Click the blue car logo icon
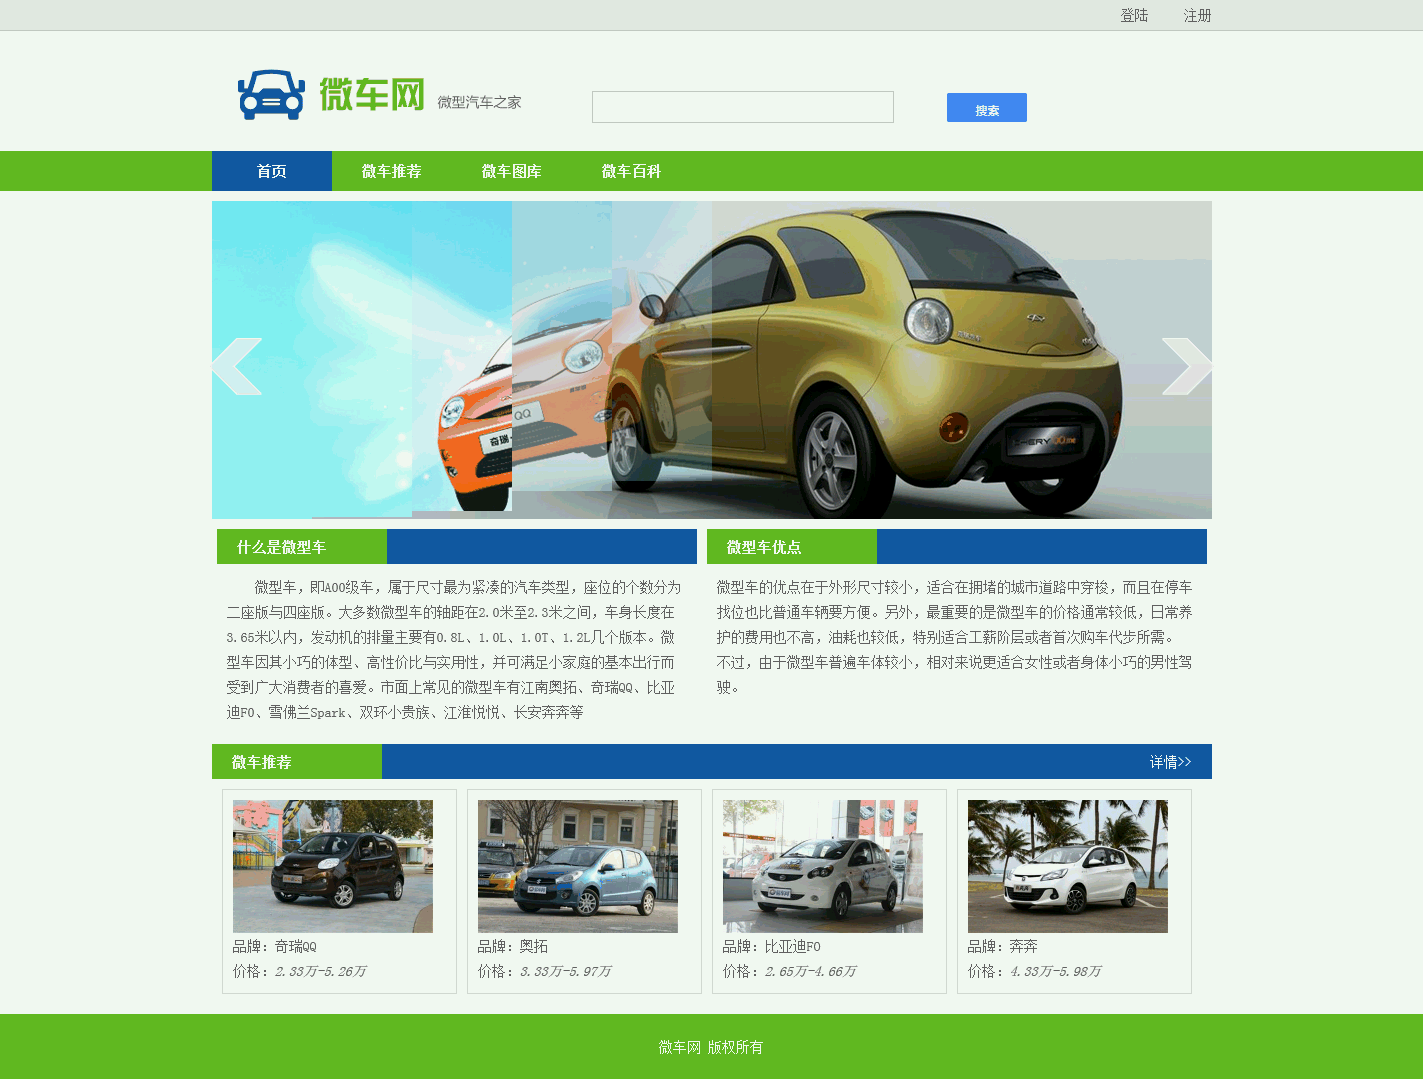 pyautogui.click(x=271, y=95)
